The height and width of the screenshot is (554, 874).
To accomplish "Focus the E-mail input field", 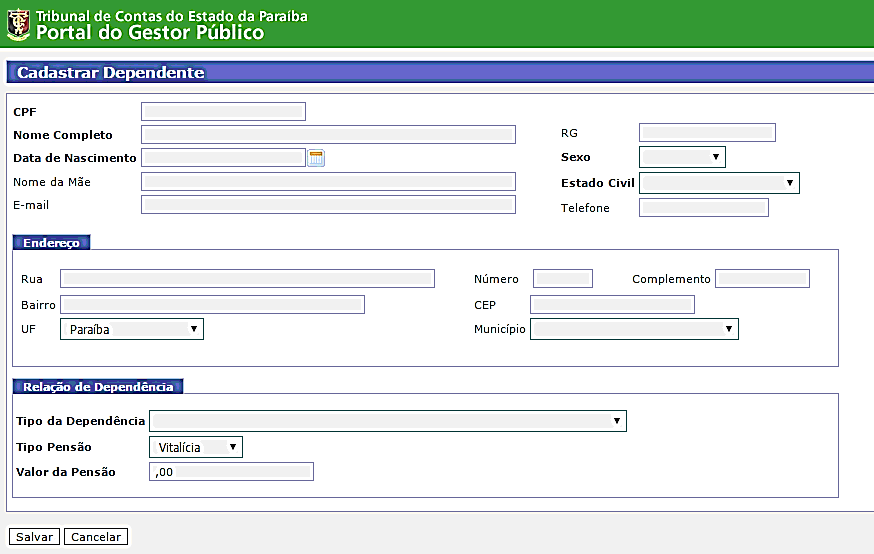I will [328, 205].
